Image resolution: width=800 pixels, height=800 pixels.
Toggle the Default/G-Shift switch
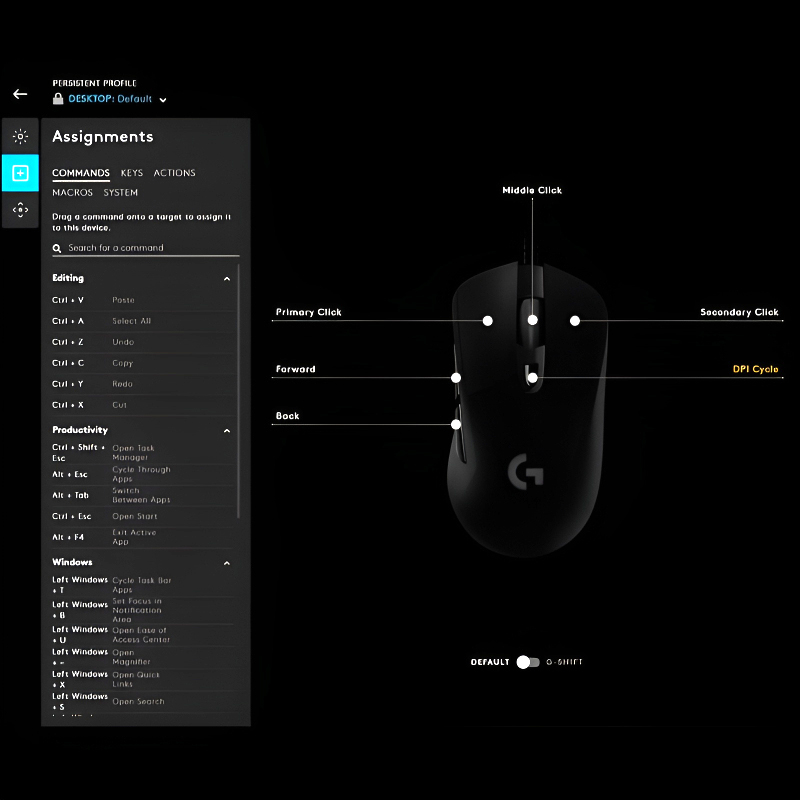pyautogui.click(x=527, y=662)
